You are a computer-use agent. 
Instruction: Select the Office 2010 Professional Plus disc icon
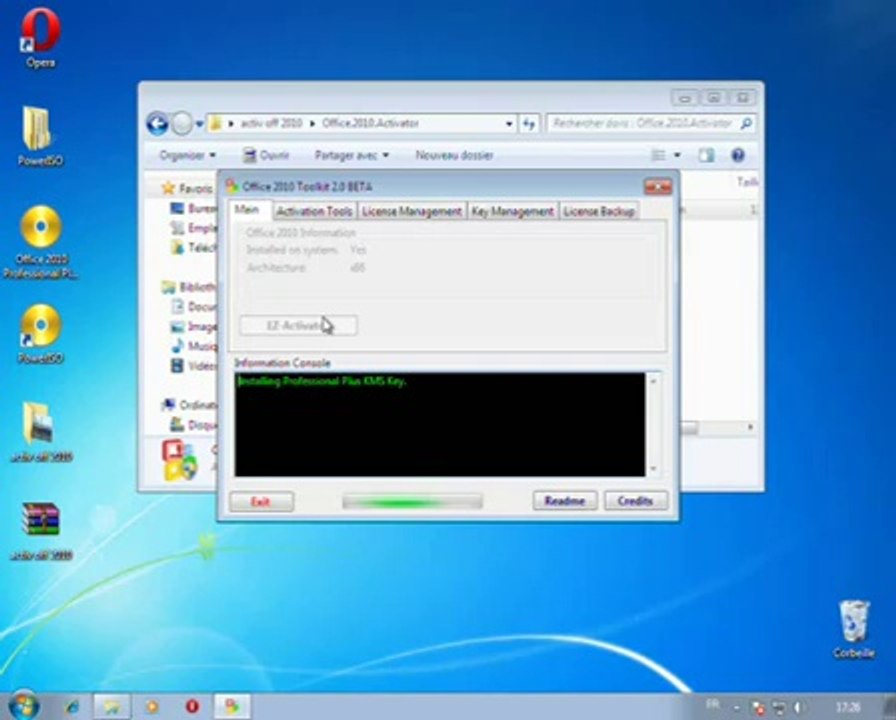[x=41, y=242]
